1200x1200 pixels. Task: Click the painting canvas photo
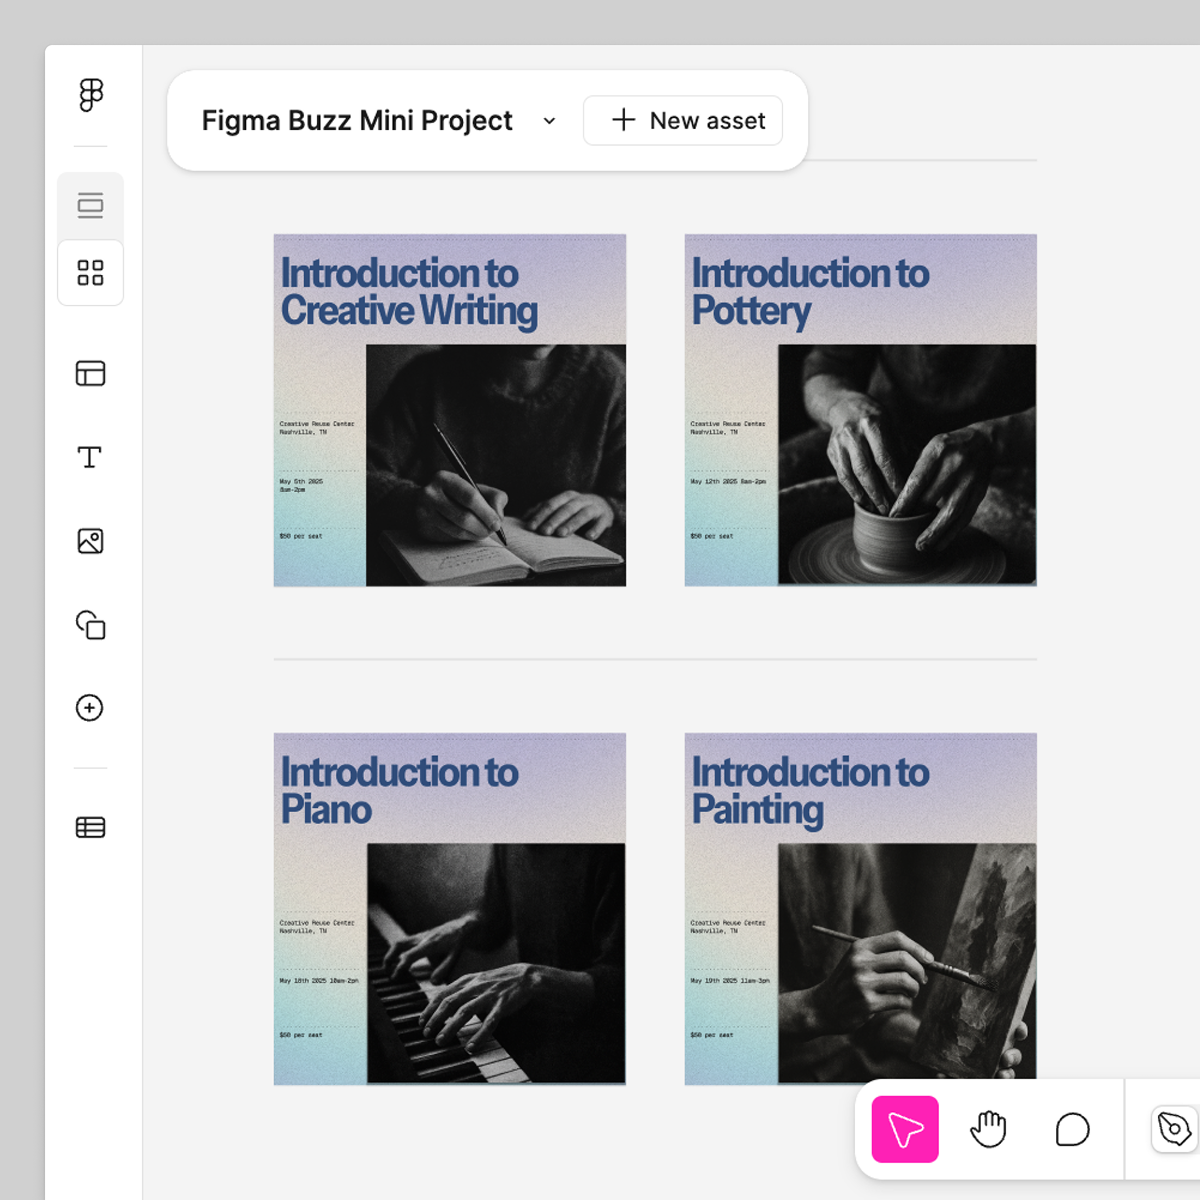(907, 963)
